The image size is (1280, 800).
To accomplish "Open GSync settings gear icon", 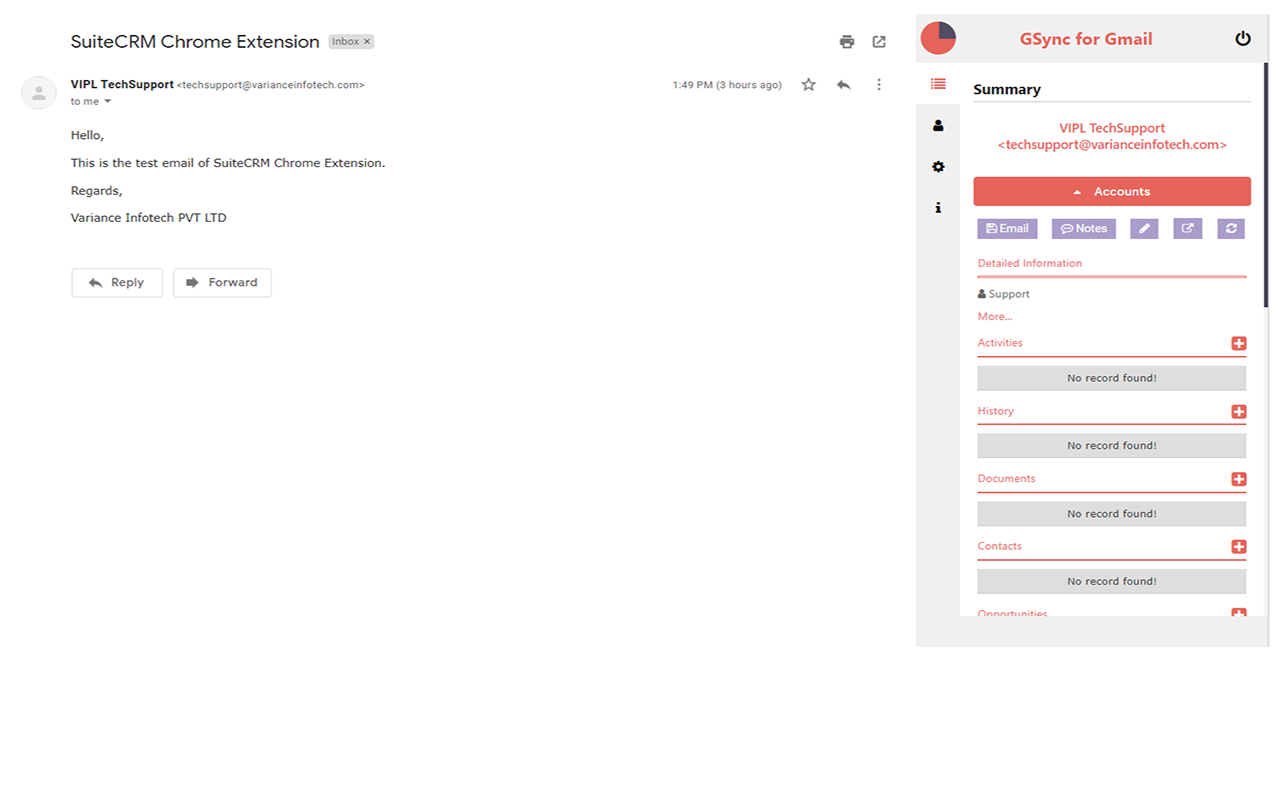I will pyautogui.click(x=938, y=166).
